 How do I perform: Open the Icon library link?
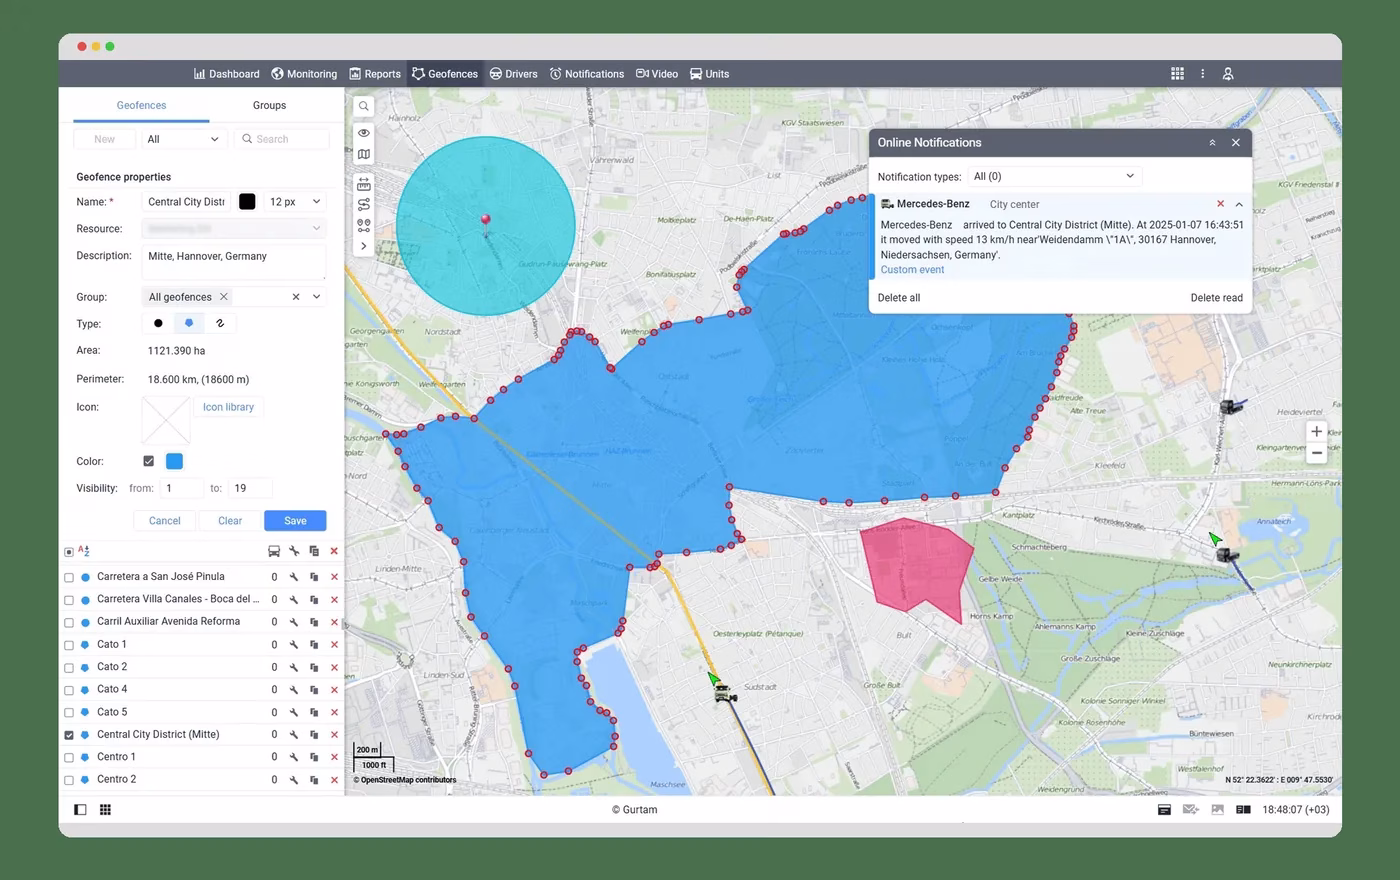pyautogui.click(x=228, y=407)
